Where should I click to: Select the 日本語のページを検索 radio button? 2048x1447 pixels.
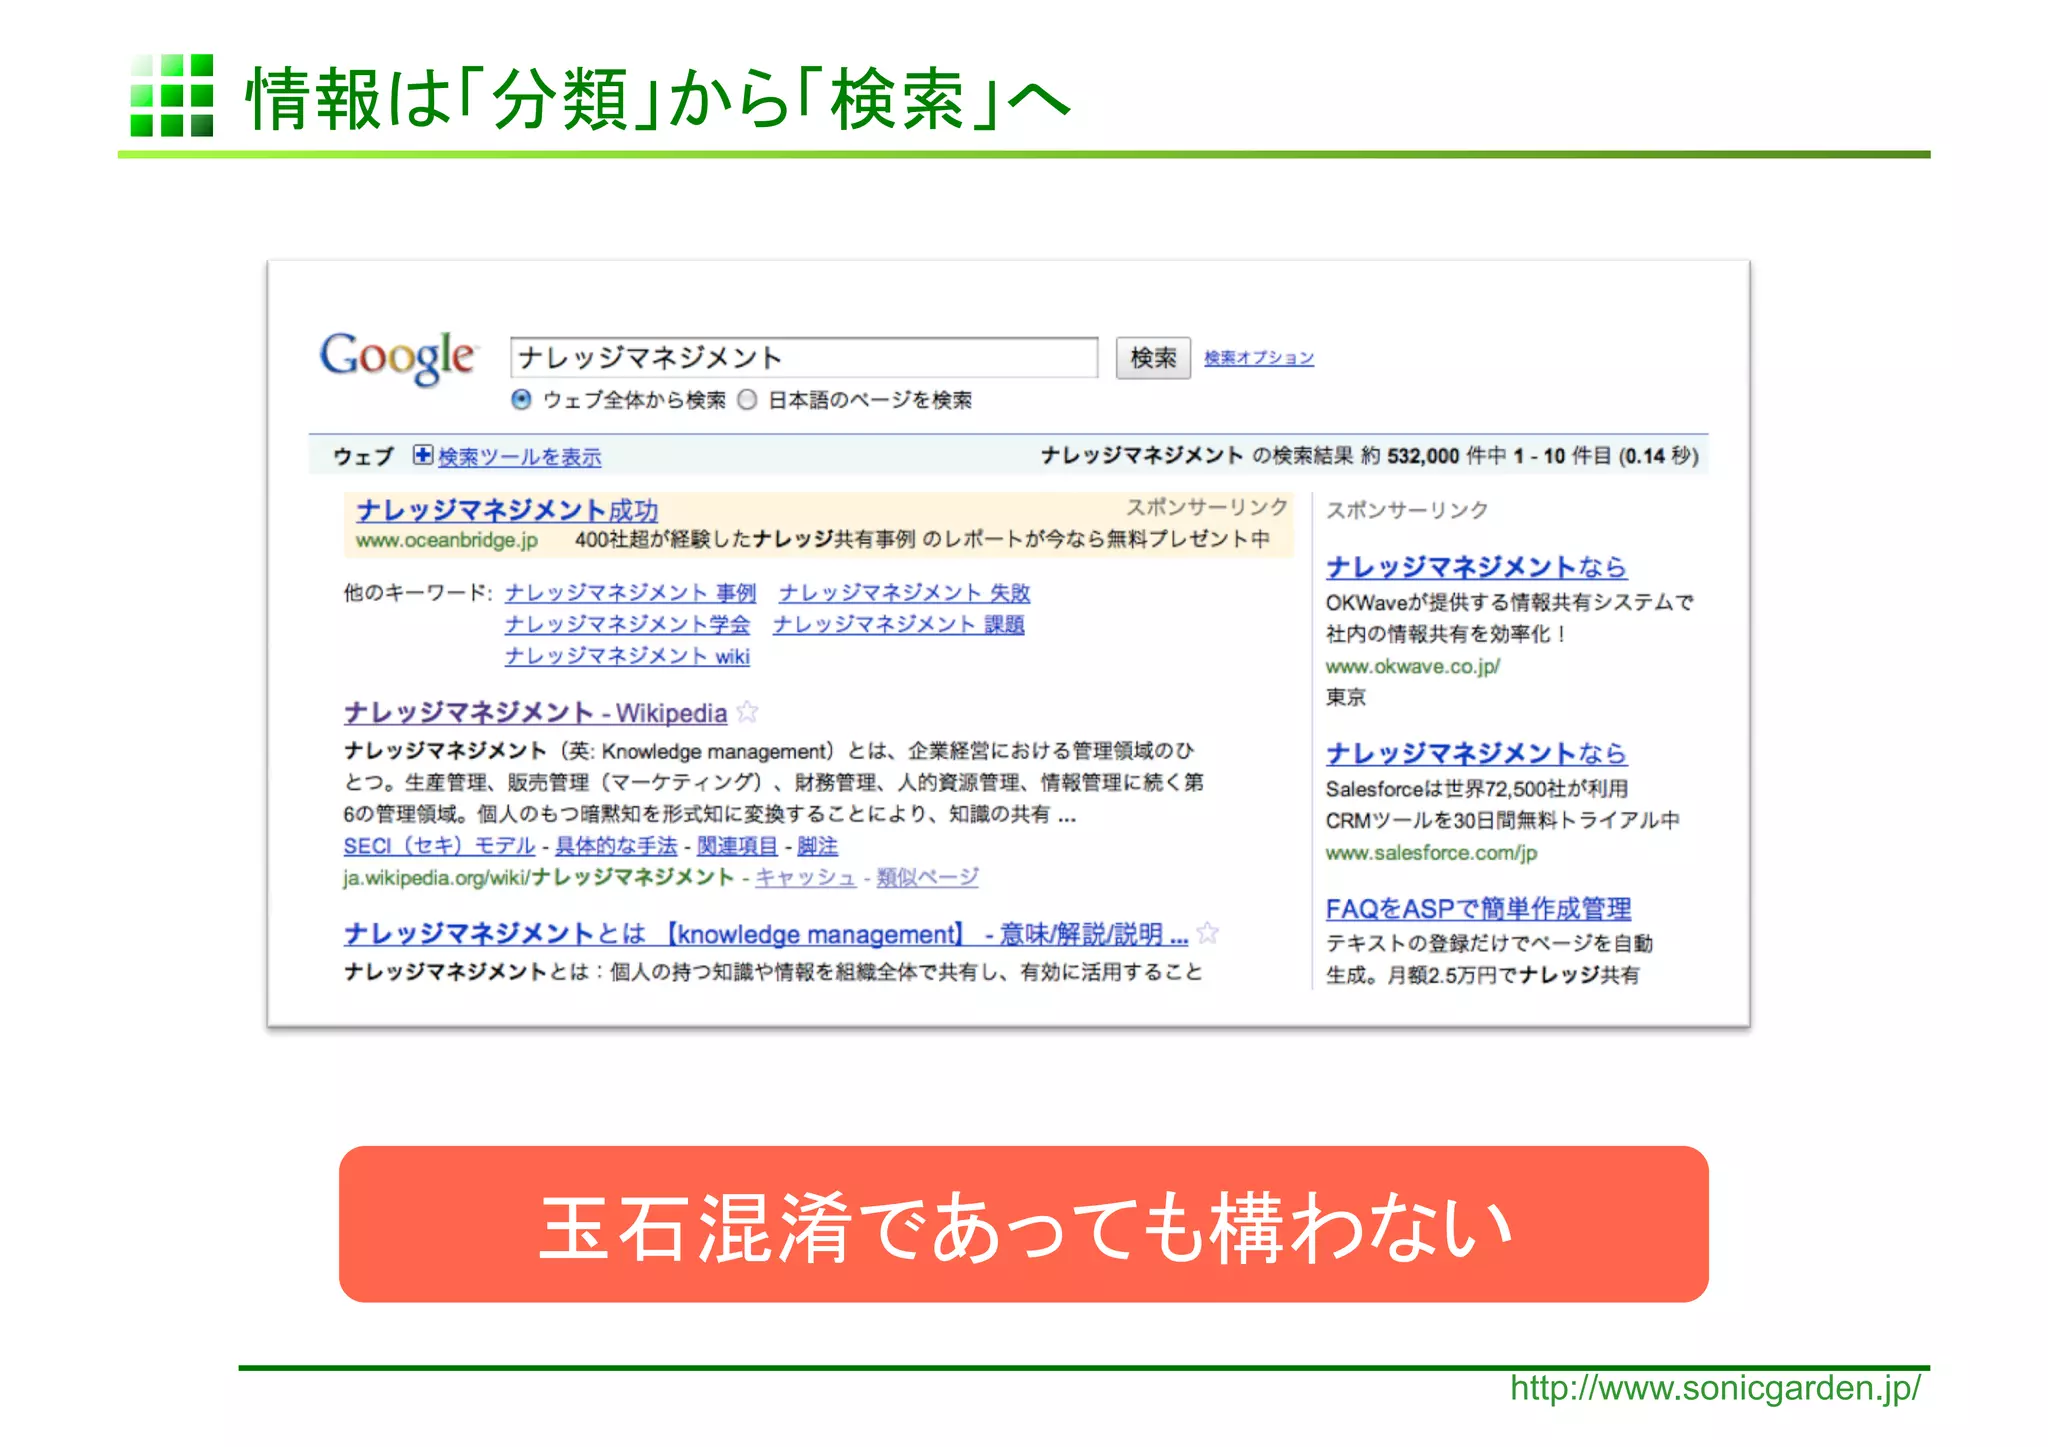tap(747, 400)
